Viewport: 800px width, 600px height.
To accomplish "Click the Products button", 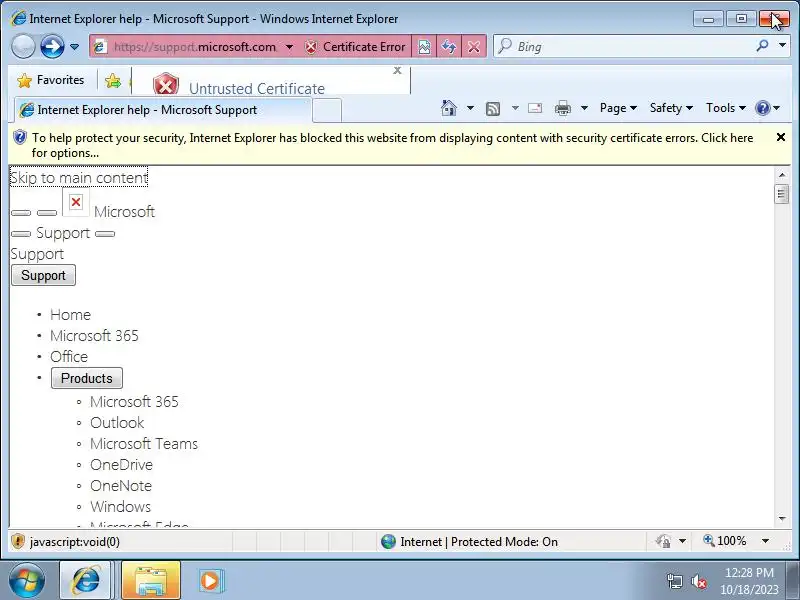I will [87, 378].
